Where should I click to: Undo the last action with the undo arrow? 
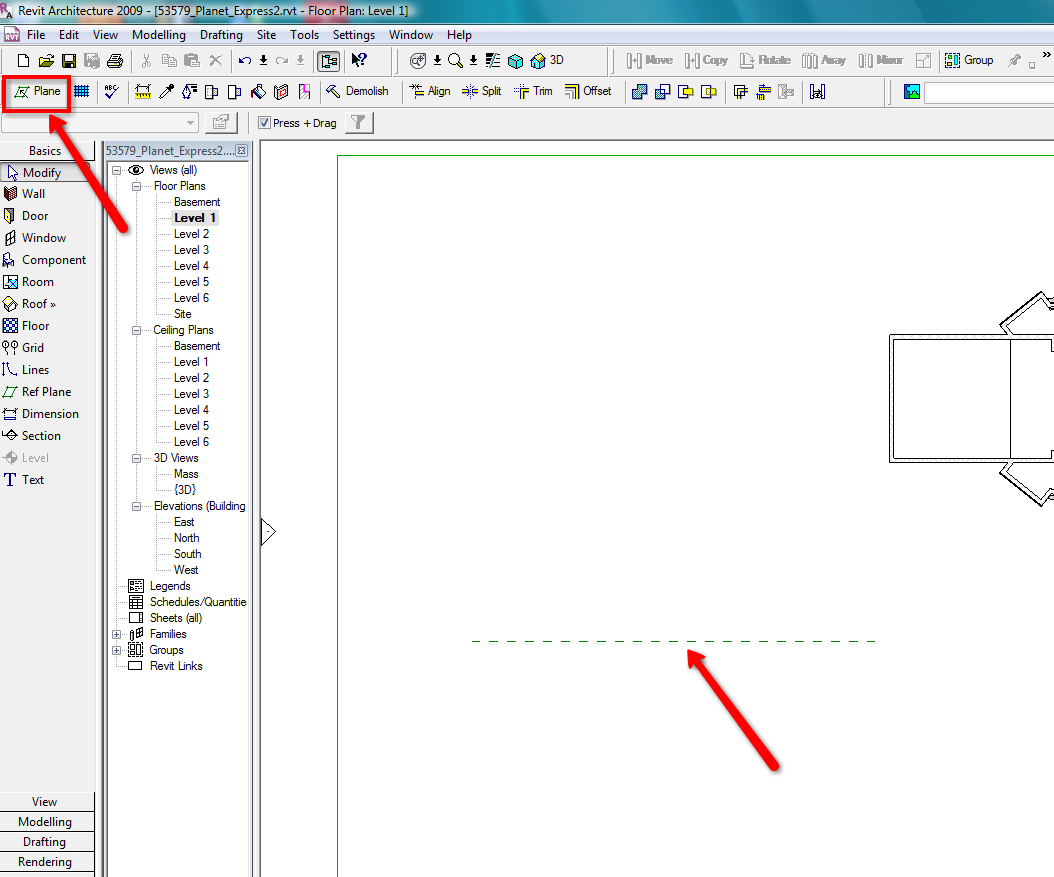click(x=245, y=60)
